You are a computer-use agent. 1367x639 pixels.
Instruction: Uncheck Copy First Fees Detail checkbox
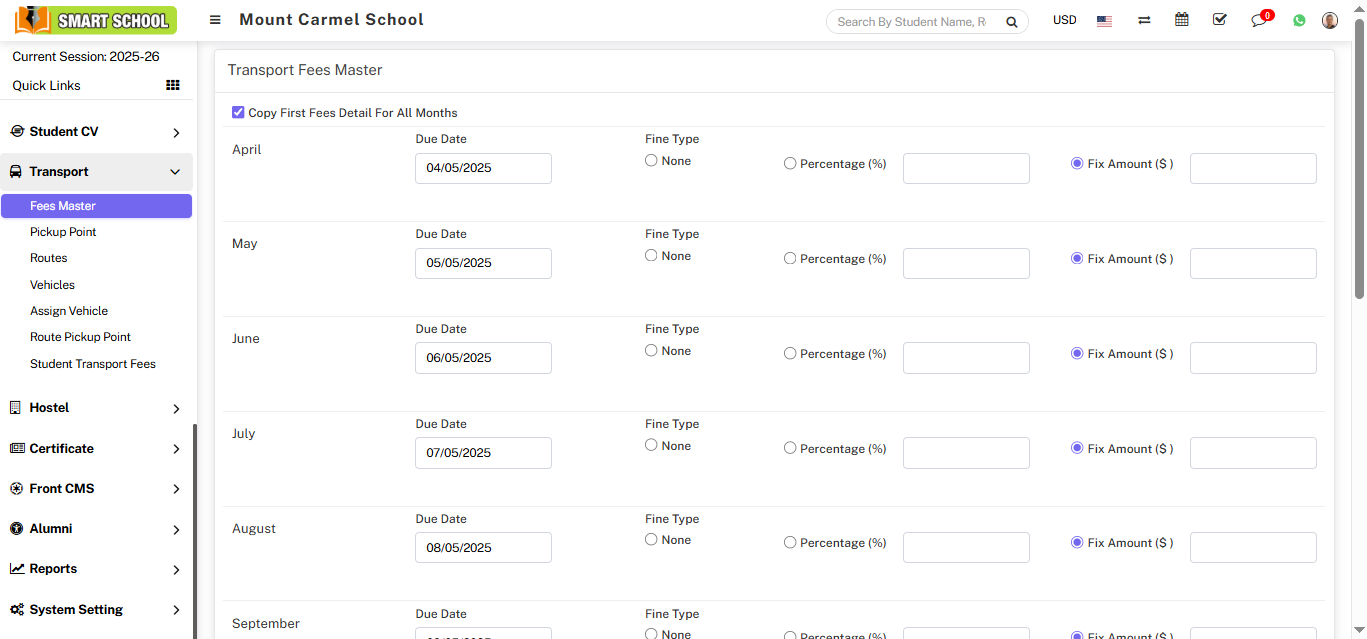(x=238, y=113)
